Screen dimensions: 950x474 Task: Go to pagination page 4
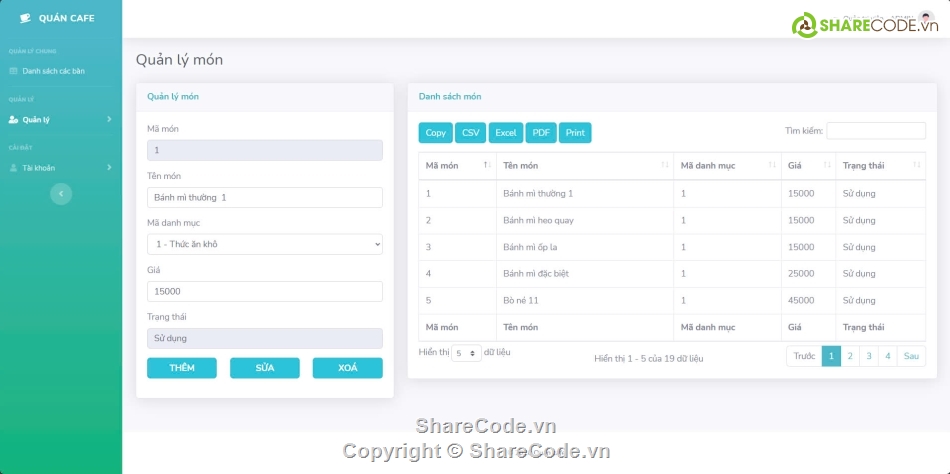888,356
